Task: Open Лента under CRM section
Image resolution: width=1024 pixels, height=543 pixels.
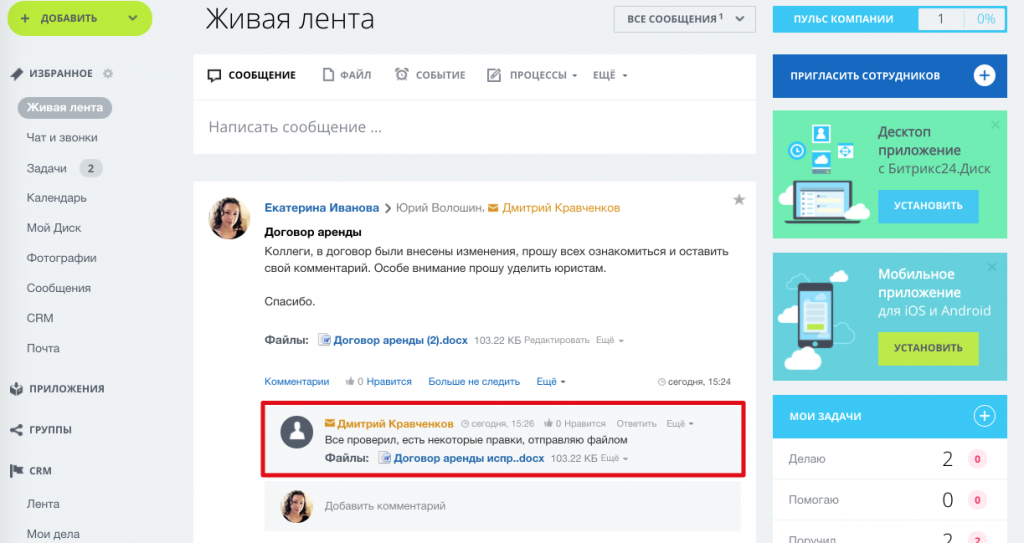Action: click(43, 504)
